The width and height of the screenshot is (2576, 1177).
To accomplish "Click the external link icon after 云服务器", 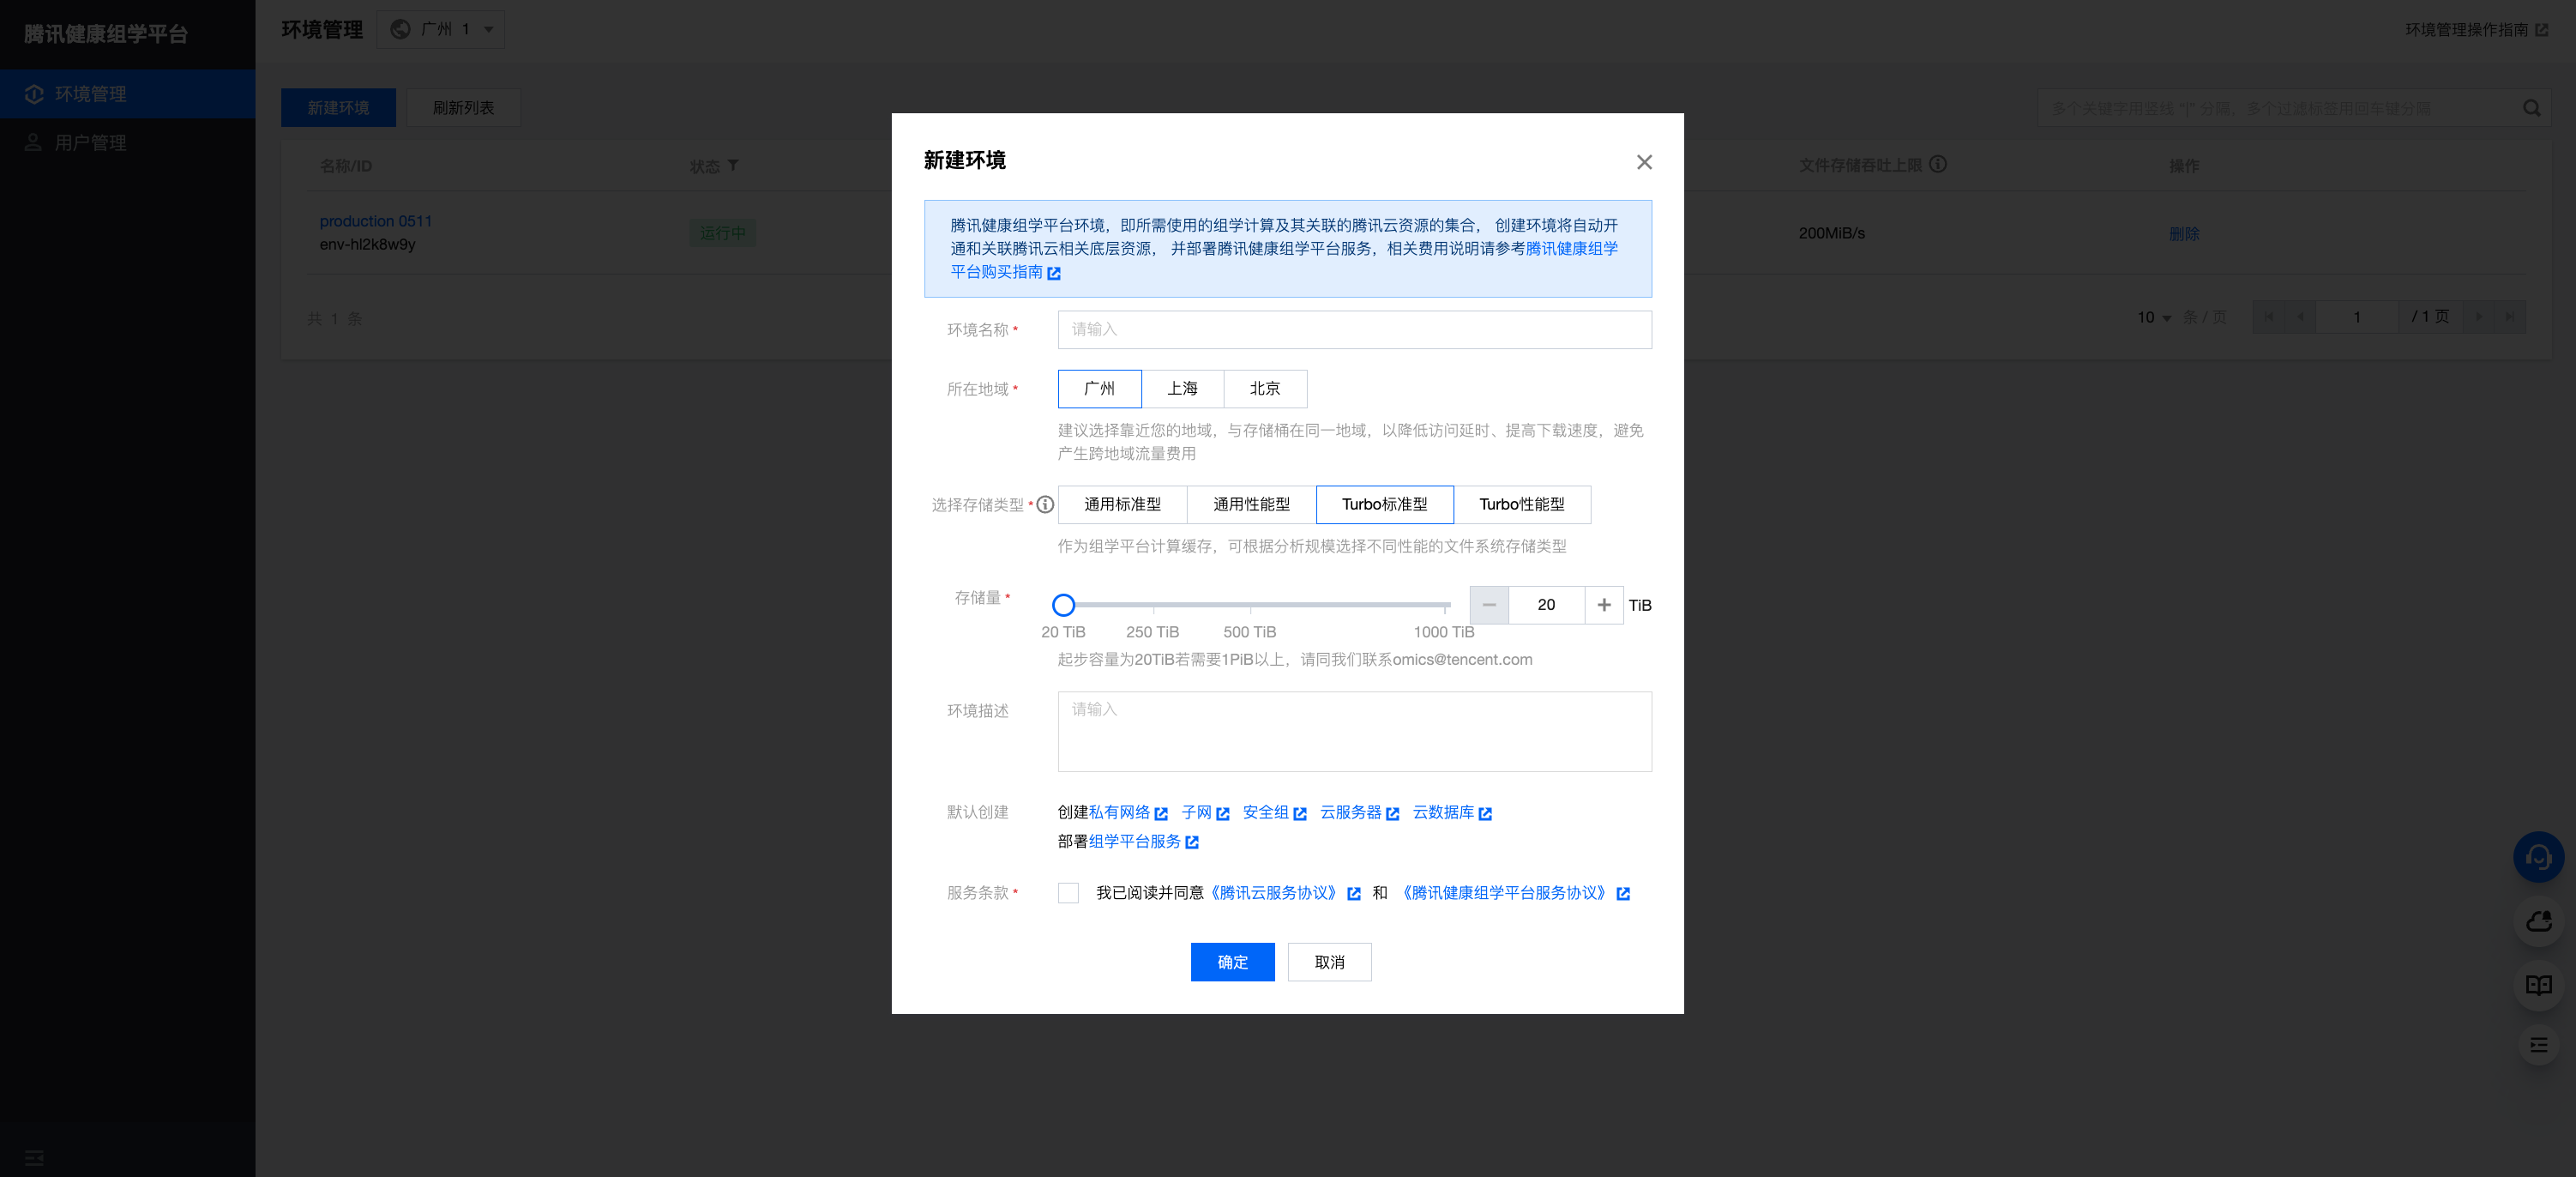I will (x=1392, y=814).
